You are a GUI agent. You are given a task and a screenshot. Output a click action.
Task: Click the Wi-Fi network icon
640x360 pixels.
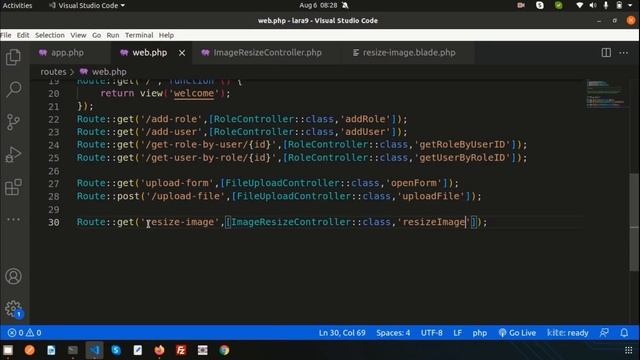pos(580,5)
